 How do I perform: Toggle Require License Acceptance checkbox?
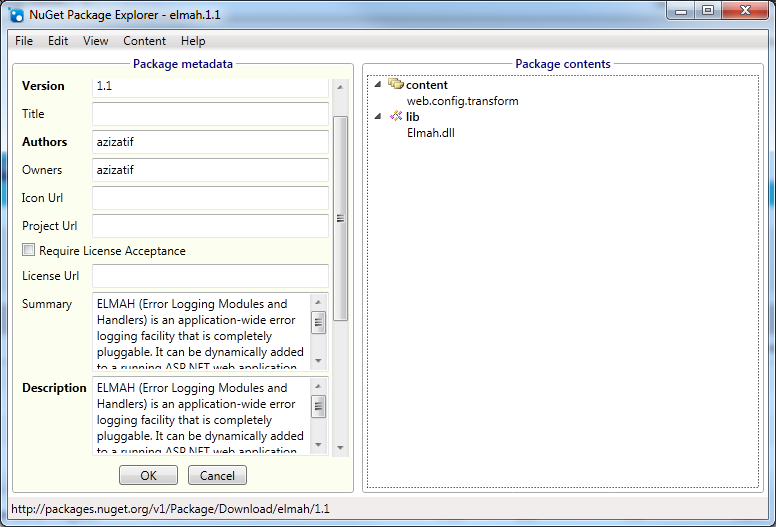click(29, 251)
